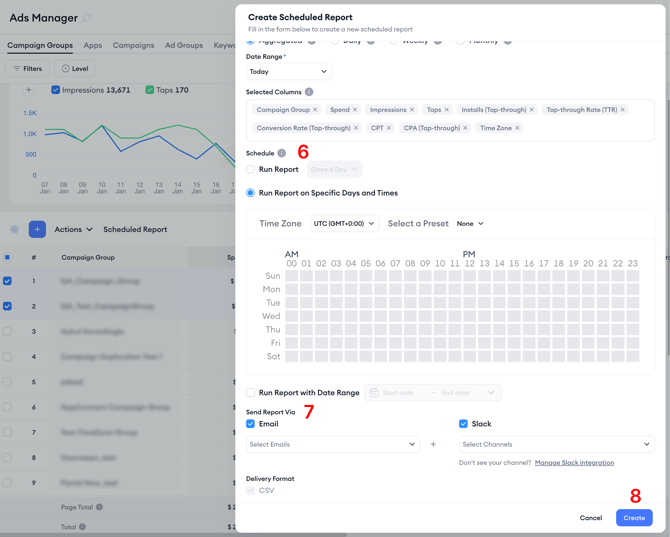
Task: Open the Manage Slack integration link
Action: [x=574, y=463]
